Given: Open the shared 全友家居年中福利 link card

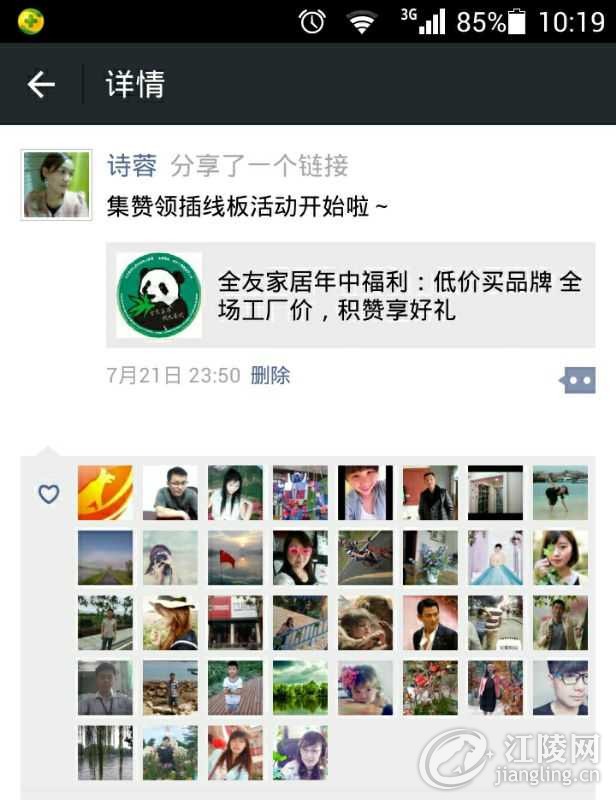Looking at the screenshot, I should pos(351,295).
